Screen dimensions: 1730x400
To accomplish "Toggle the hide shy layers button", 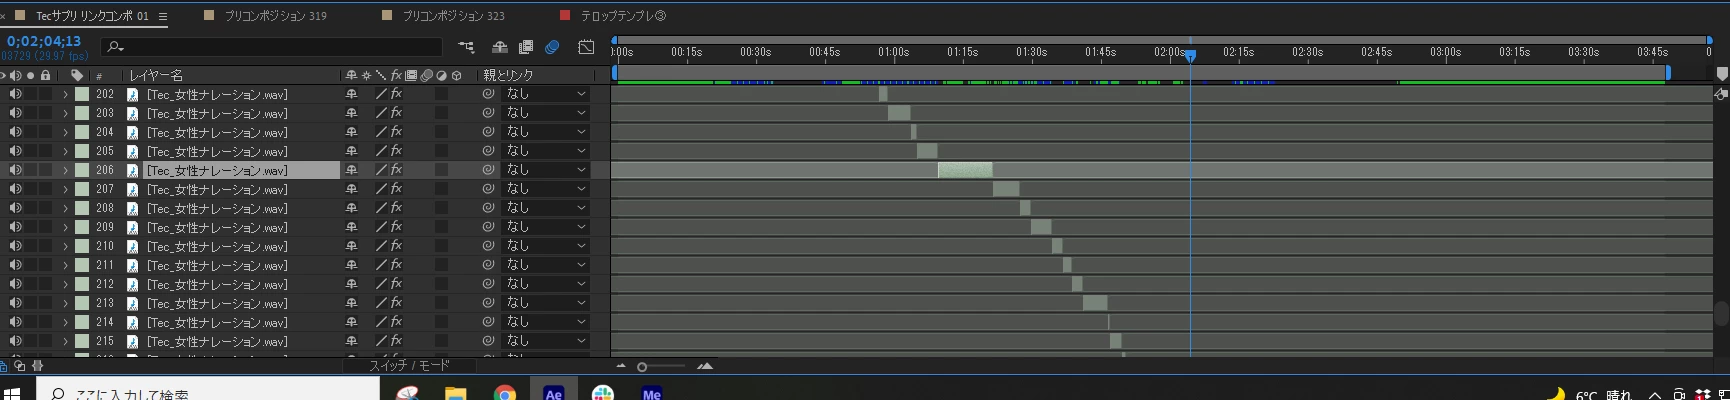I will point(499,47).
